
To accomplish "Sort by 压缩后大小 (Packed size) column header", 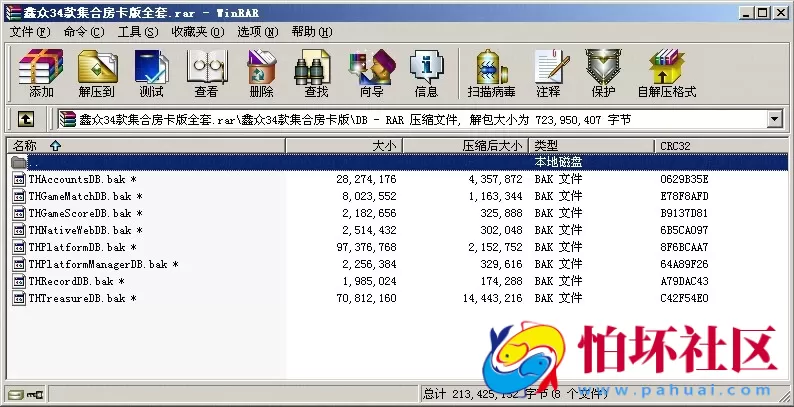I will coord(466,146).
